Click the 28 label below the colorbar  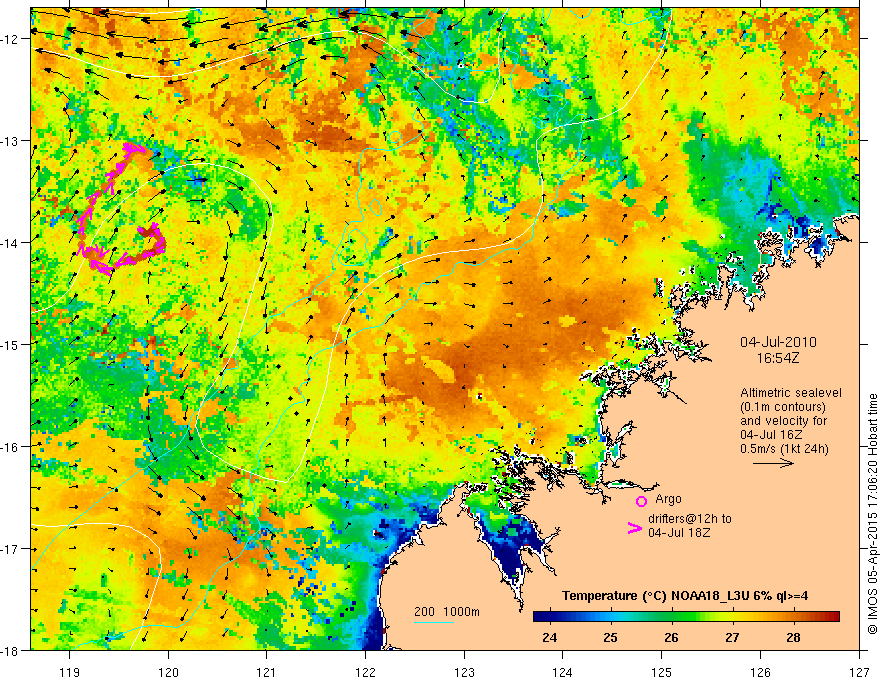point(792,637)
